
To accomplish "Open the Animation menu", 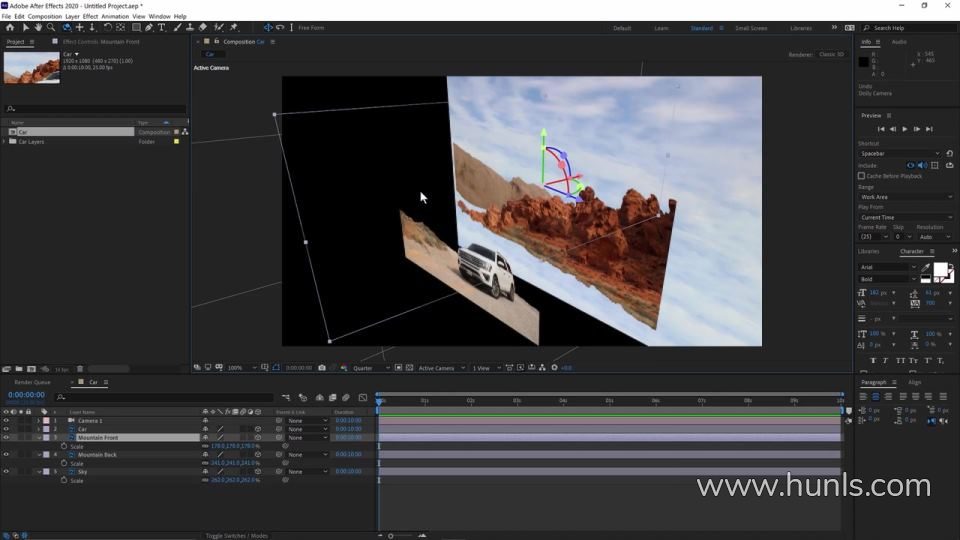I will [x=115, y=16].
